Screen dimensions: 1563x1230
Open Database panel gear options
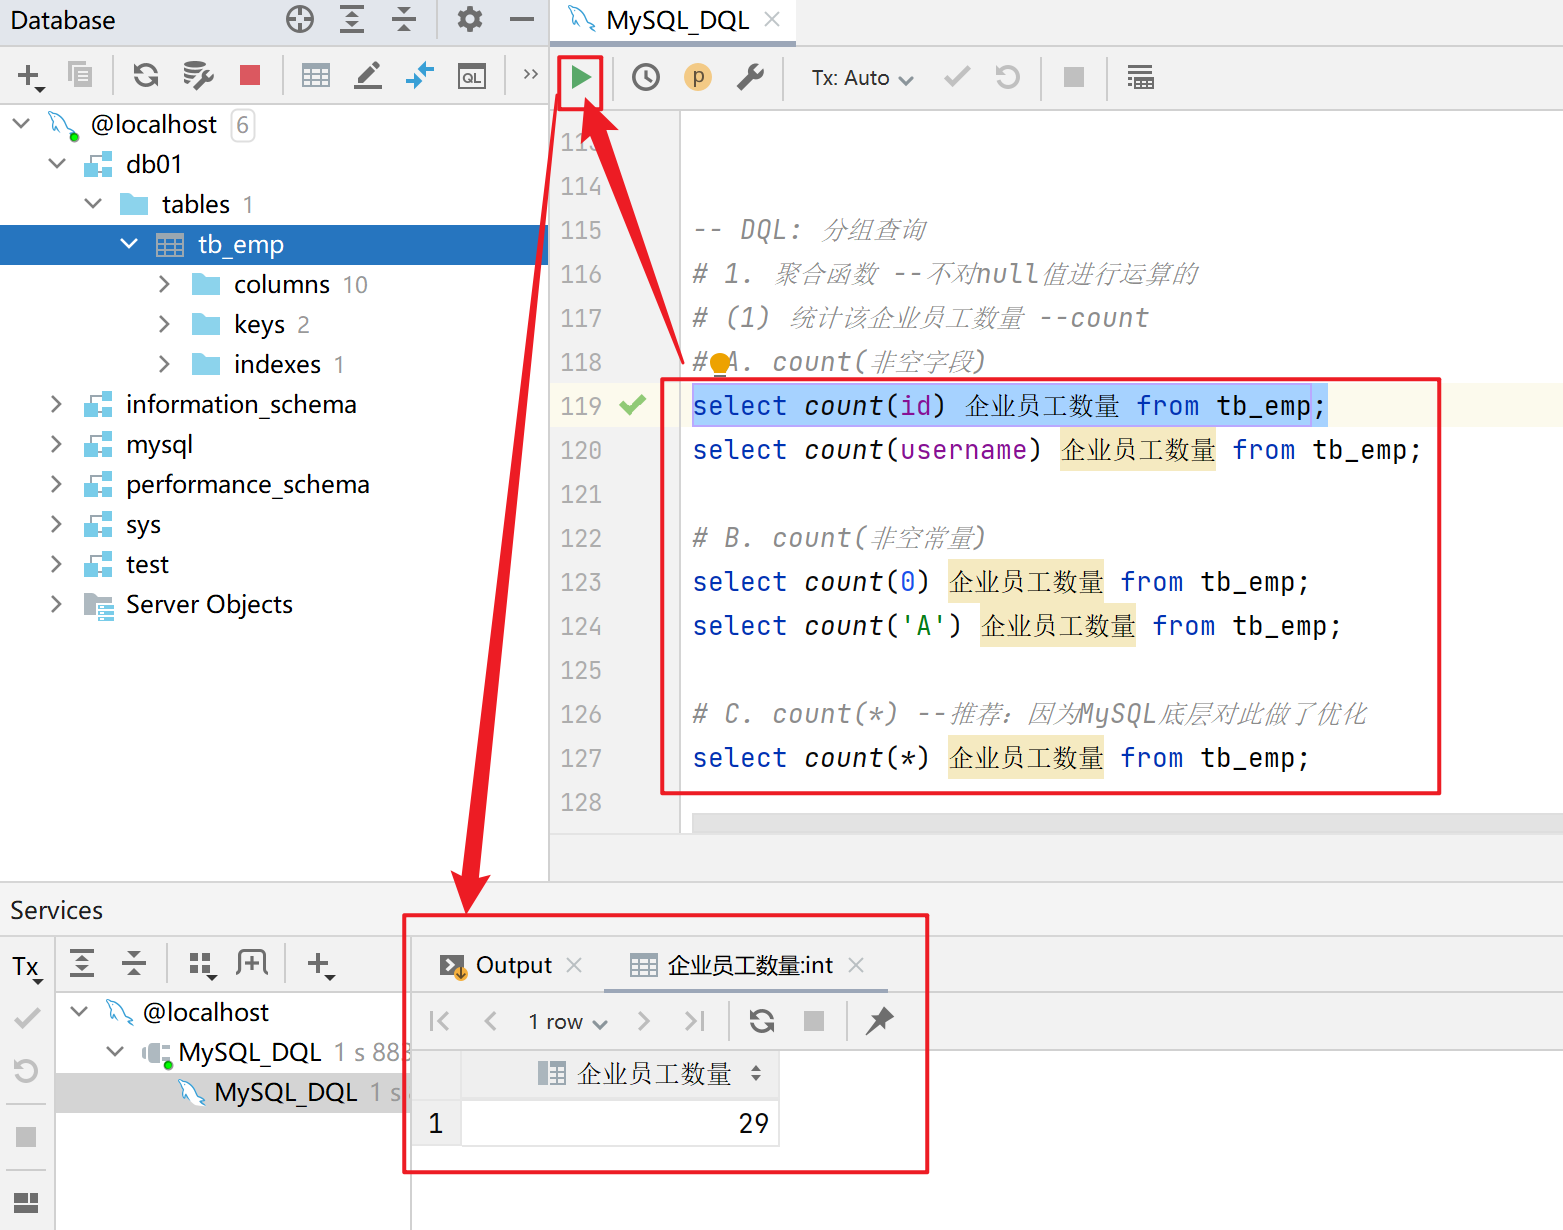(469, 19)
